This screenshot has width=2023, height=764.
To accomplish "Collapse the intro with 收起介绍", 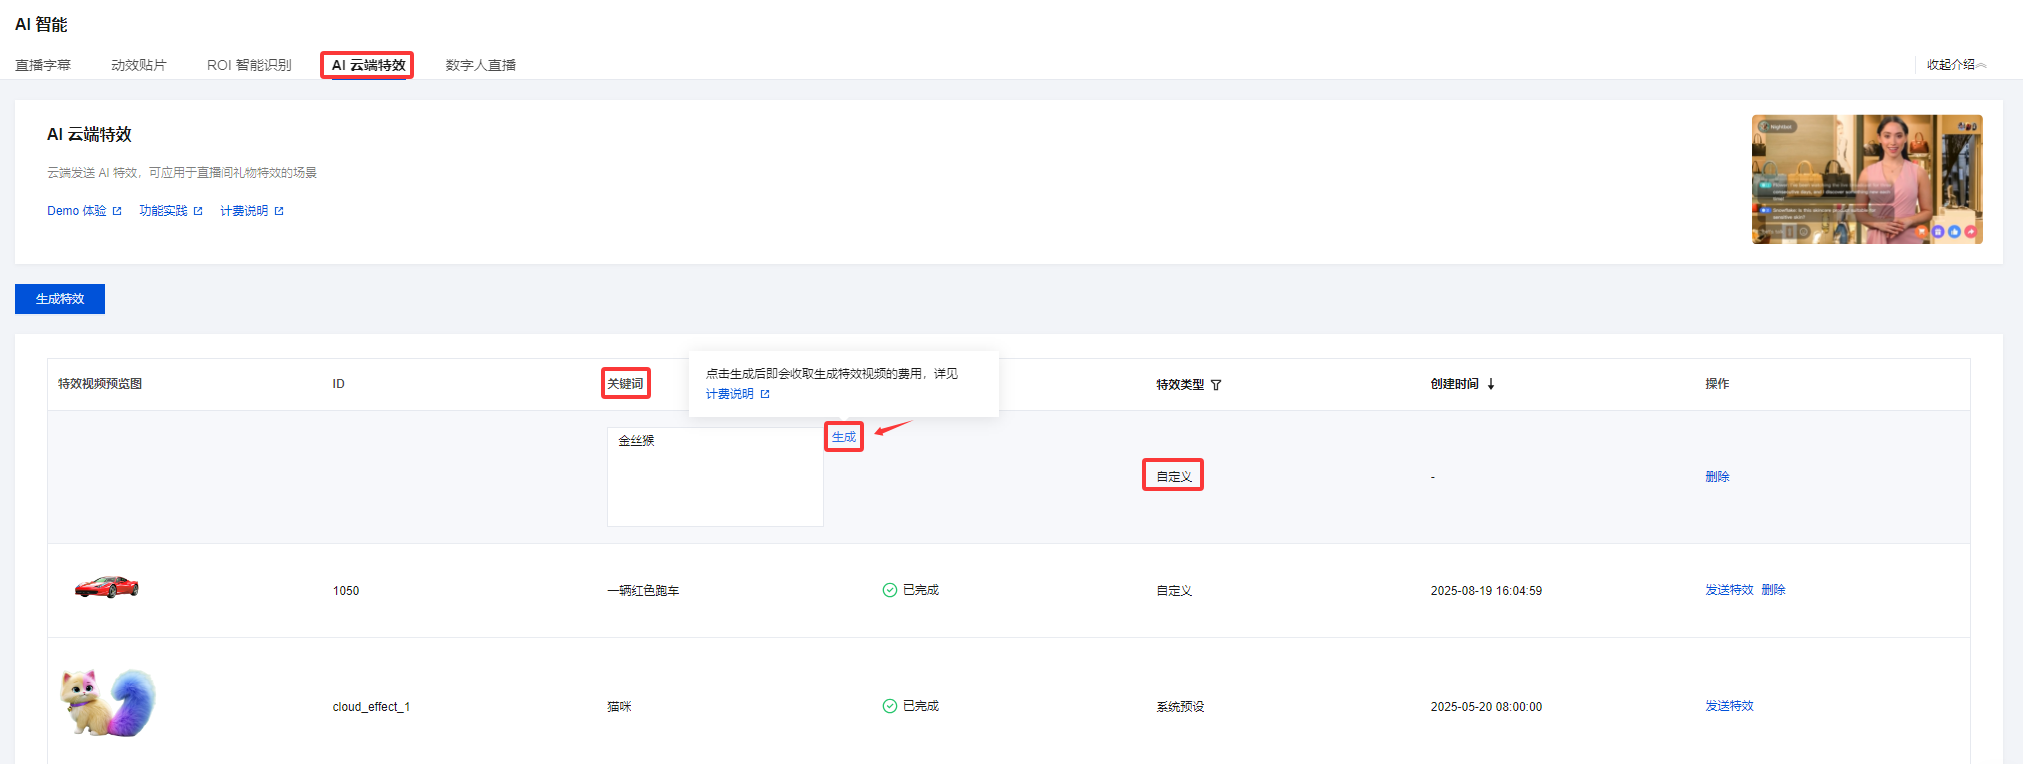I will pos(1957,65).
